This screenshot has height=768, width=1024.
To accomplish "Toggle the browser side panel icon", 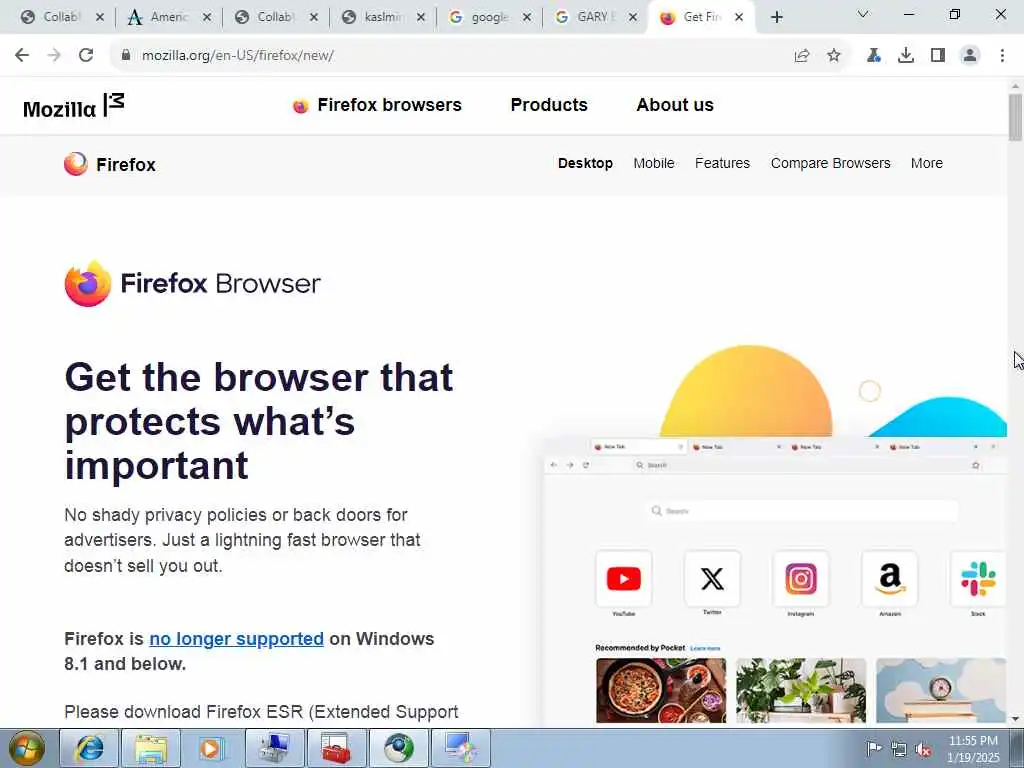I will point(938,56).
